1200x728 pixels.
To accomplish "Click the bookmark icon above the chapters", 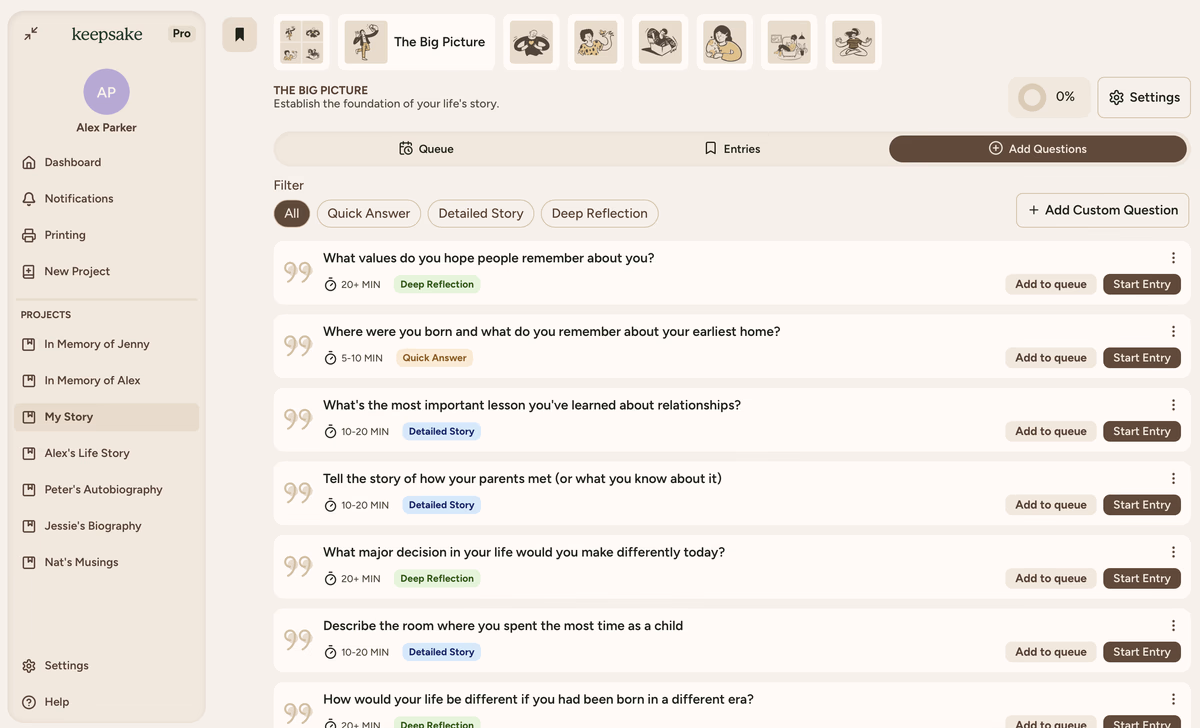I will [240, 34].
